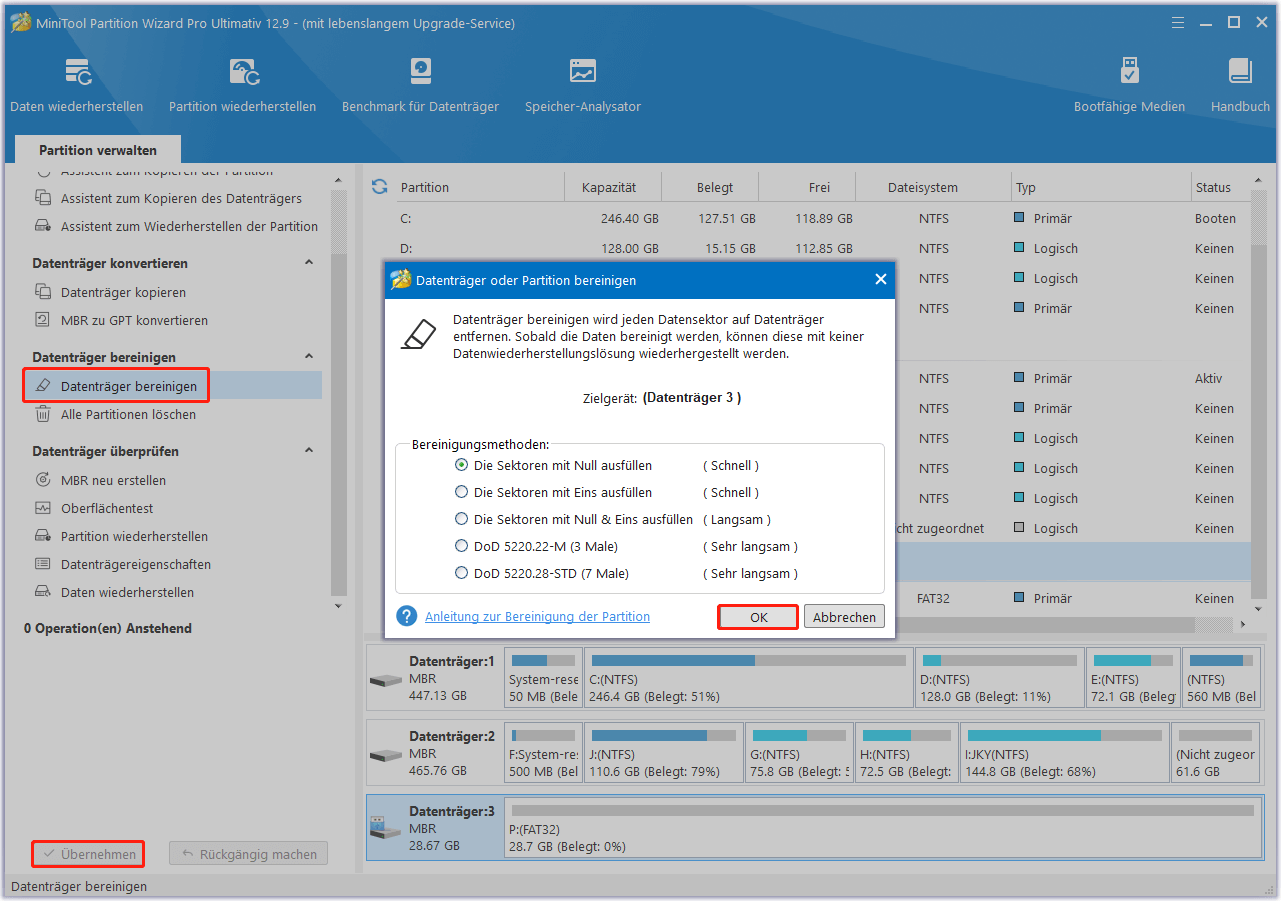Select unallocated 61.6 GB block on Datenträger 2
The image size is (1281, 901).
point(1216,753)
